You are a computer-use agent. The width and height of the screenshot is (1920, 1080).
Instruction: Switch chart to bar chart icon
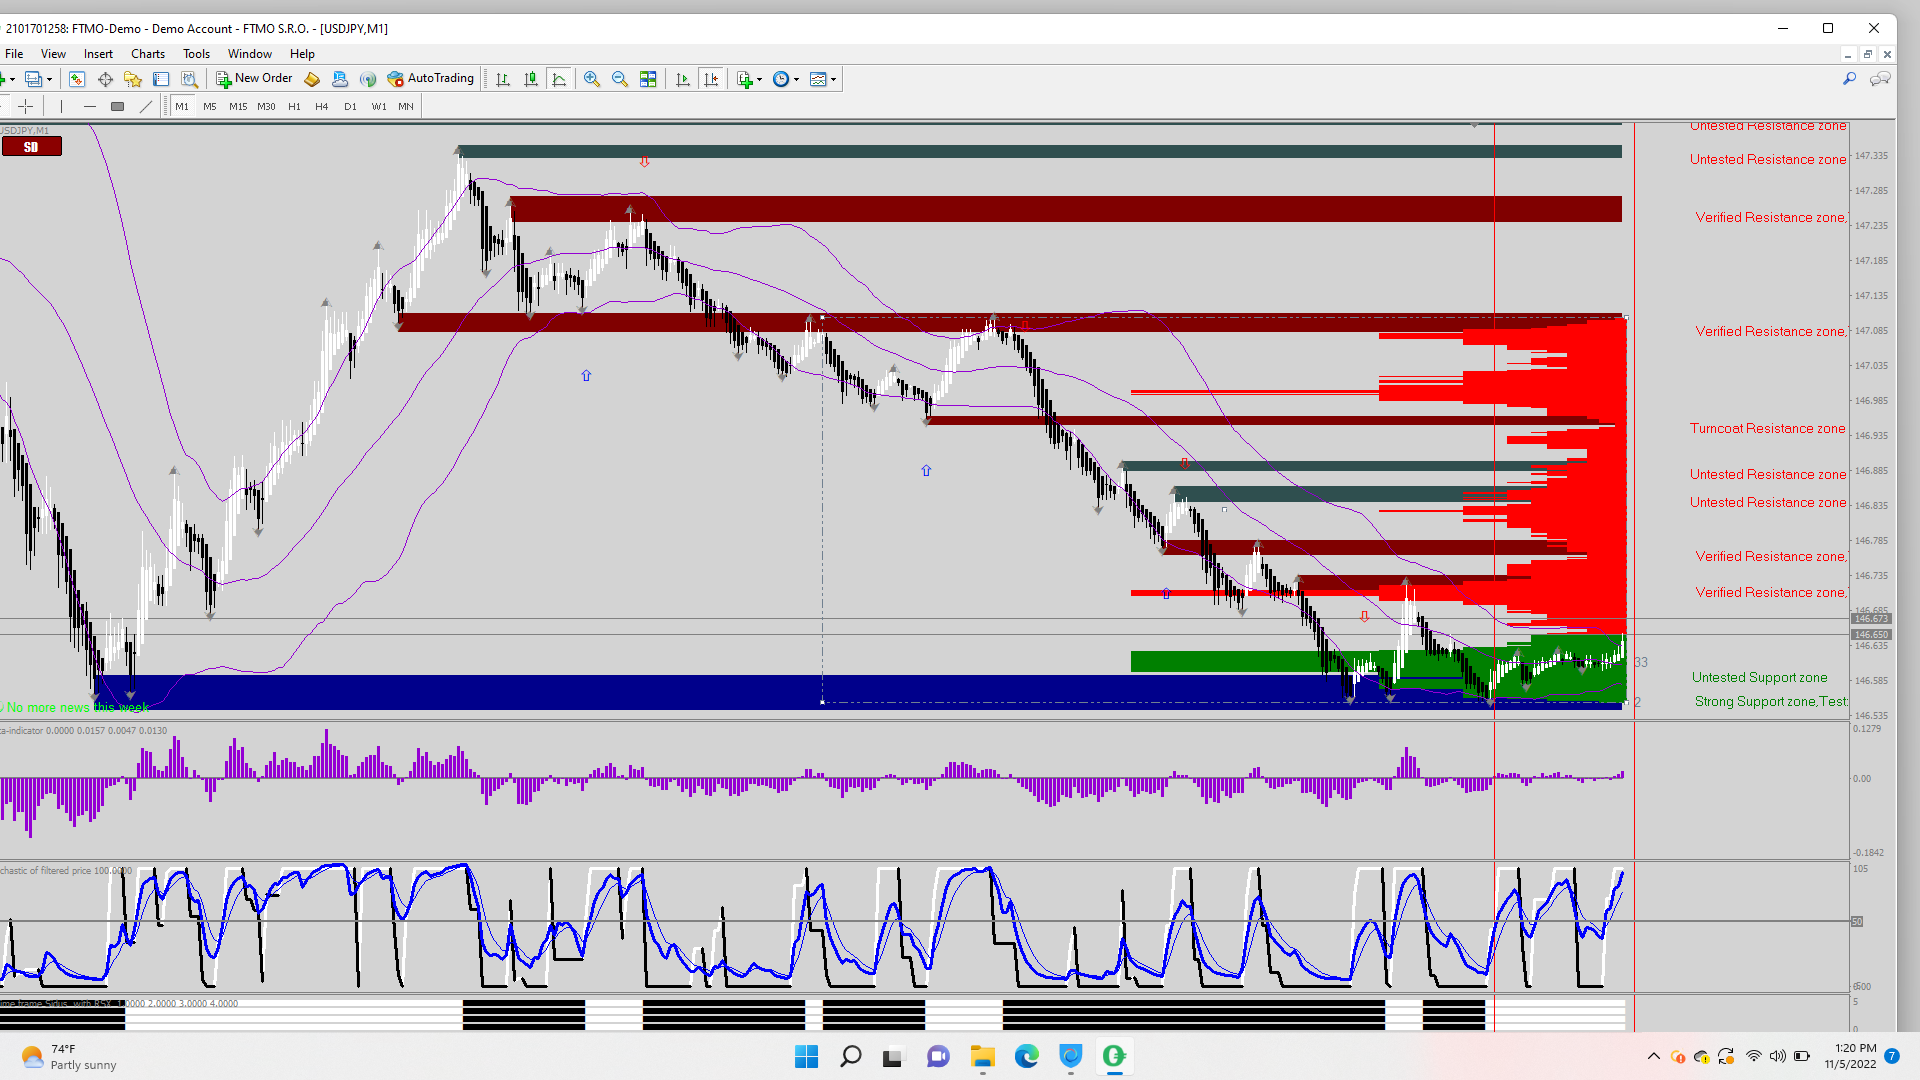[503, 79]
